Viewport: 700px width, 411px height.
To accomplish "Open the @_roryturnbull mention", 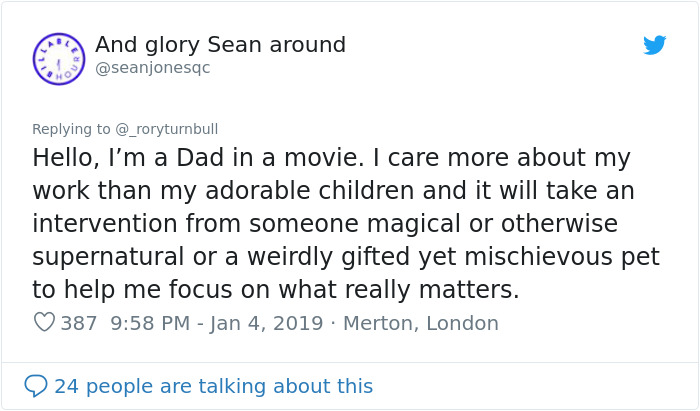I will 166,129.
